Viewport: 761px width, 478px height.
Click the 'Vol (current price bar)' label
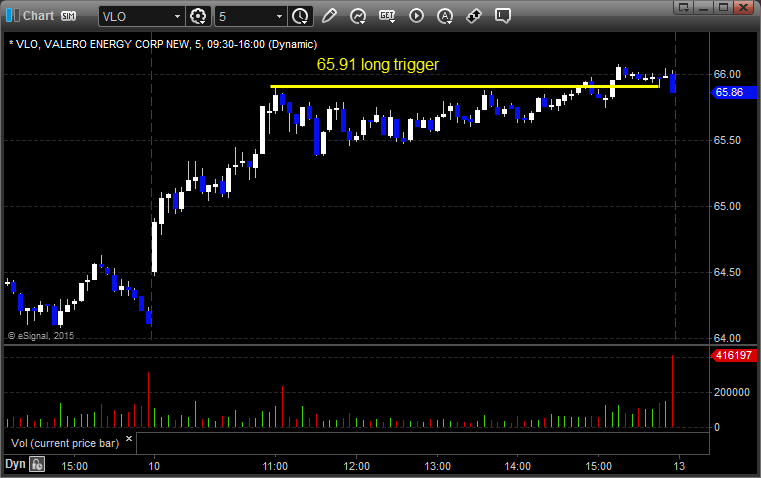click(65, 443)
